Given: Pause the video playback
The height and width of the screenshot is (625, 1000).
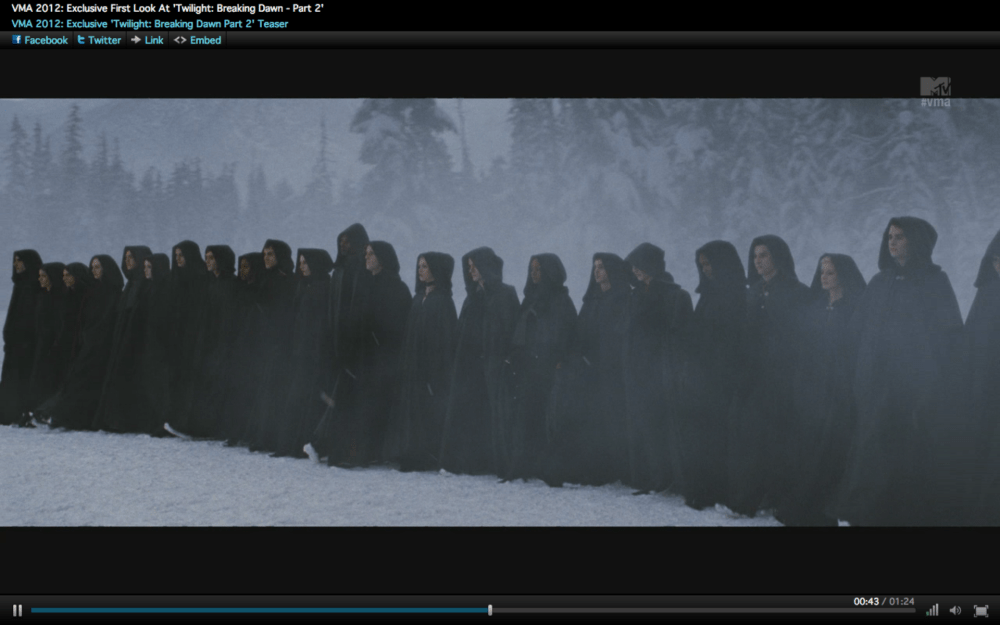Looking at the screenshot, I should [17, 610].
